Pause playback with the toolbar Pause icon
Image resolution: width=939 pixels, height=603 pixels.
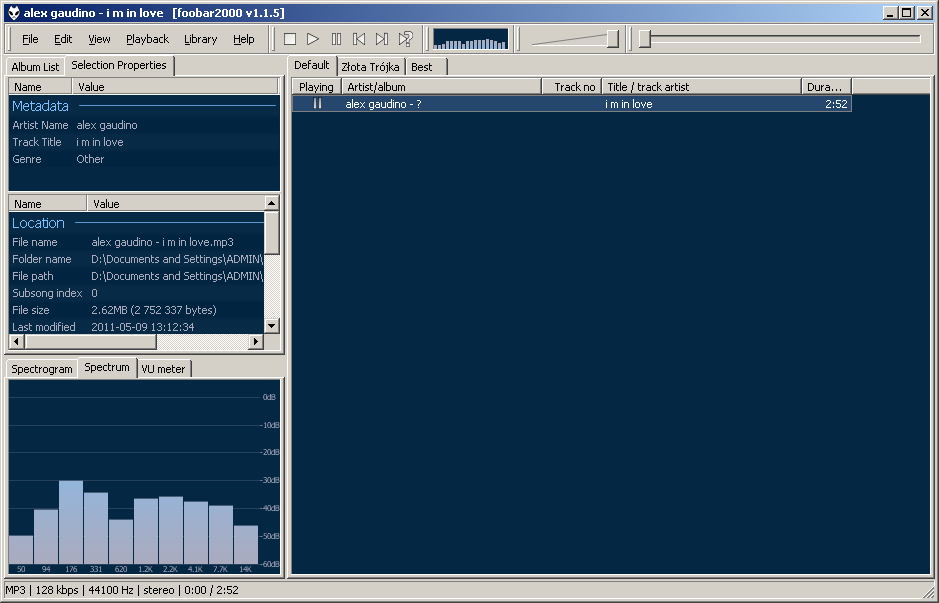click(336, 39)
